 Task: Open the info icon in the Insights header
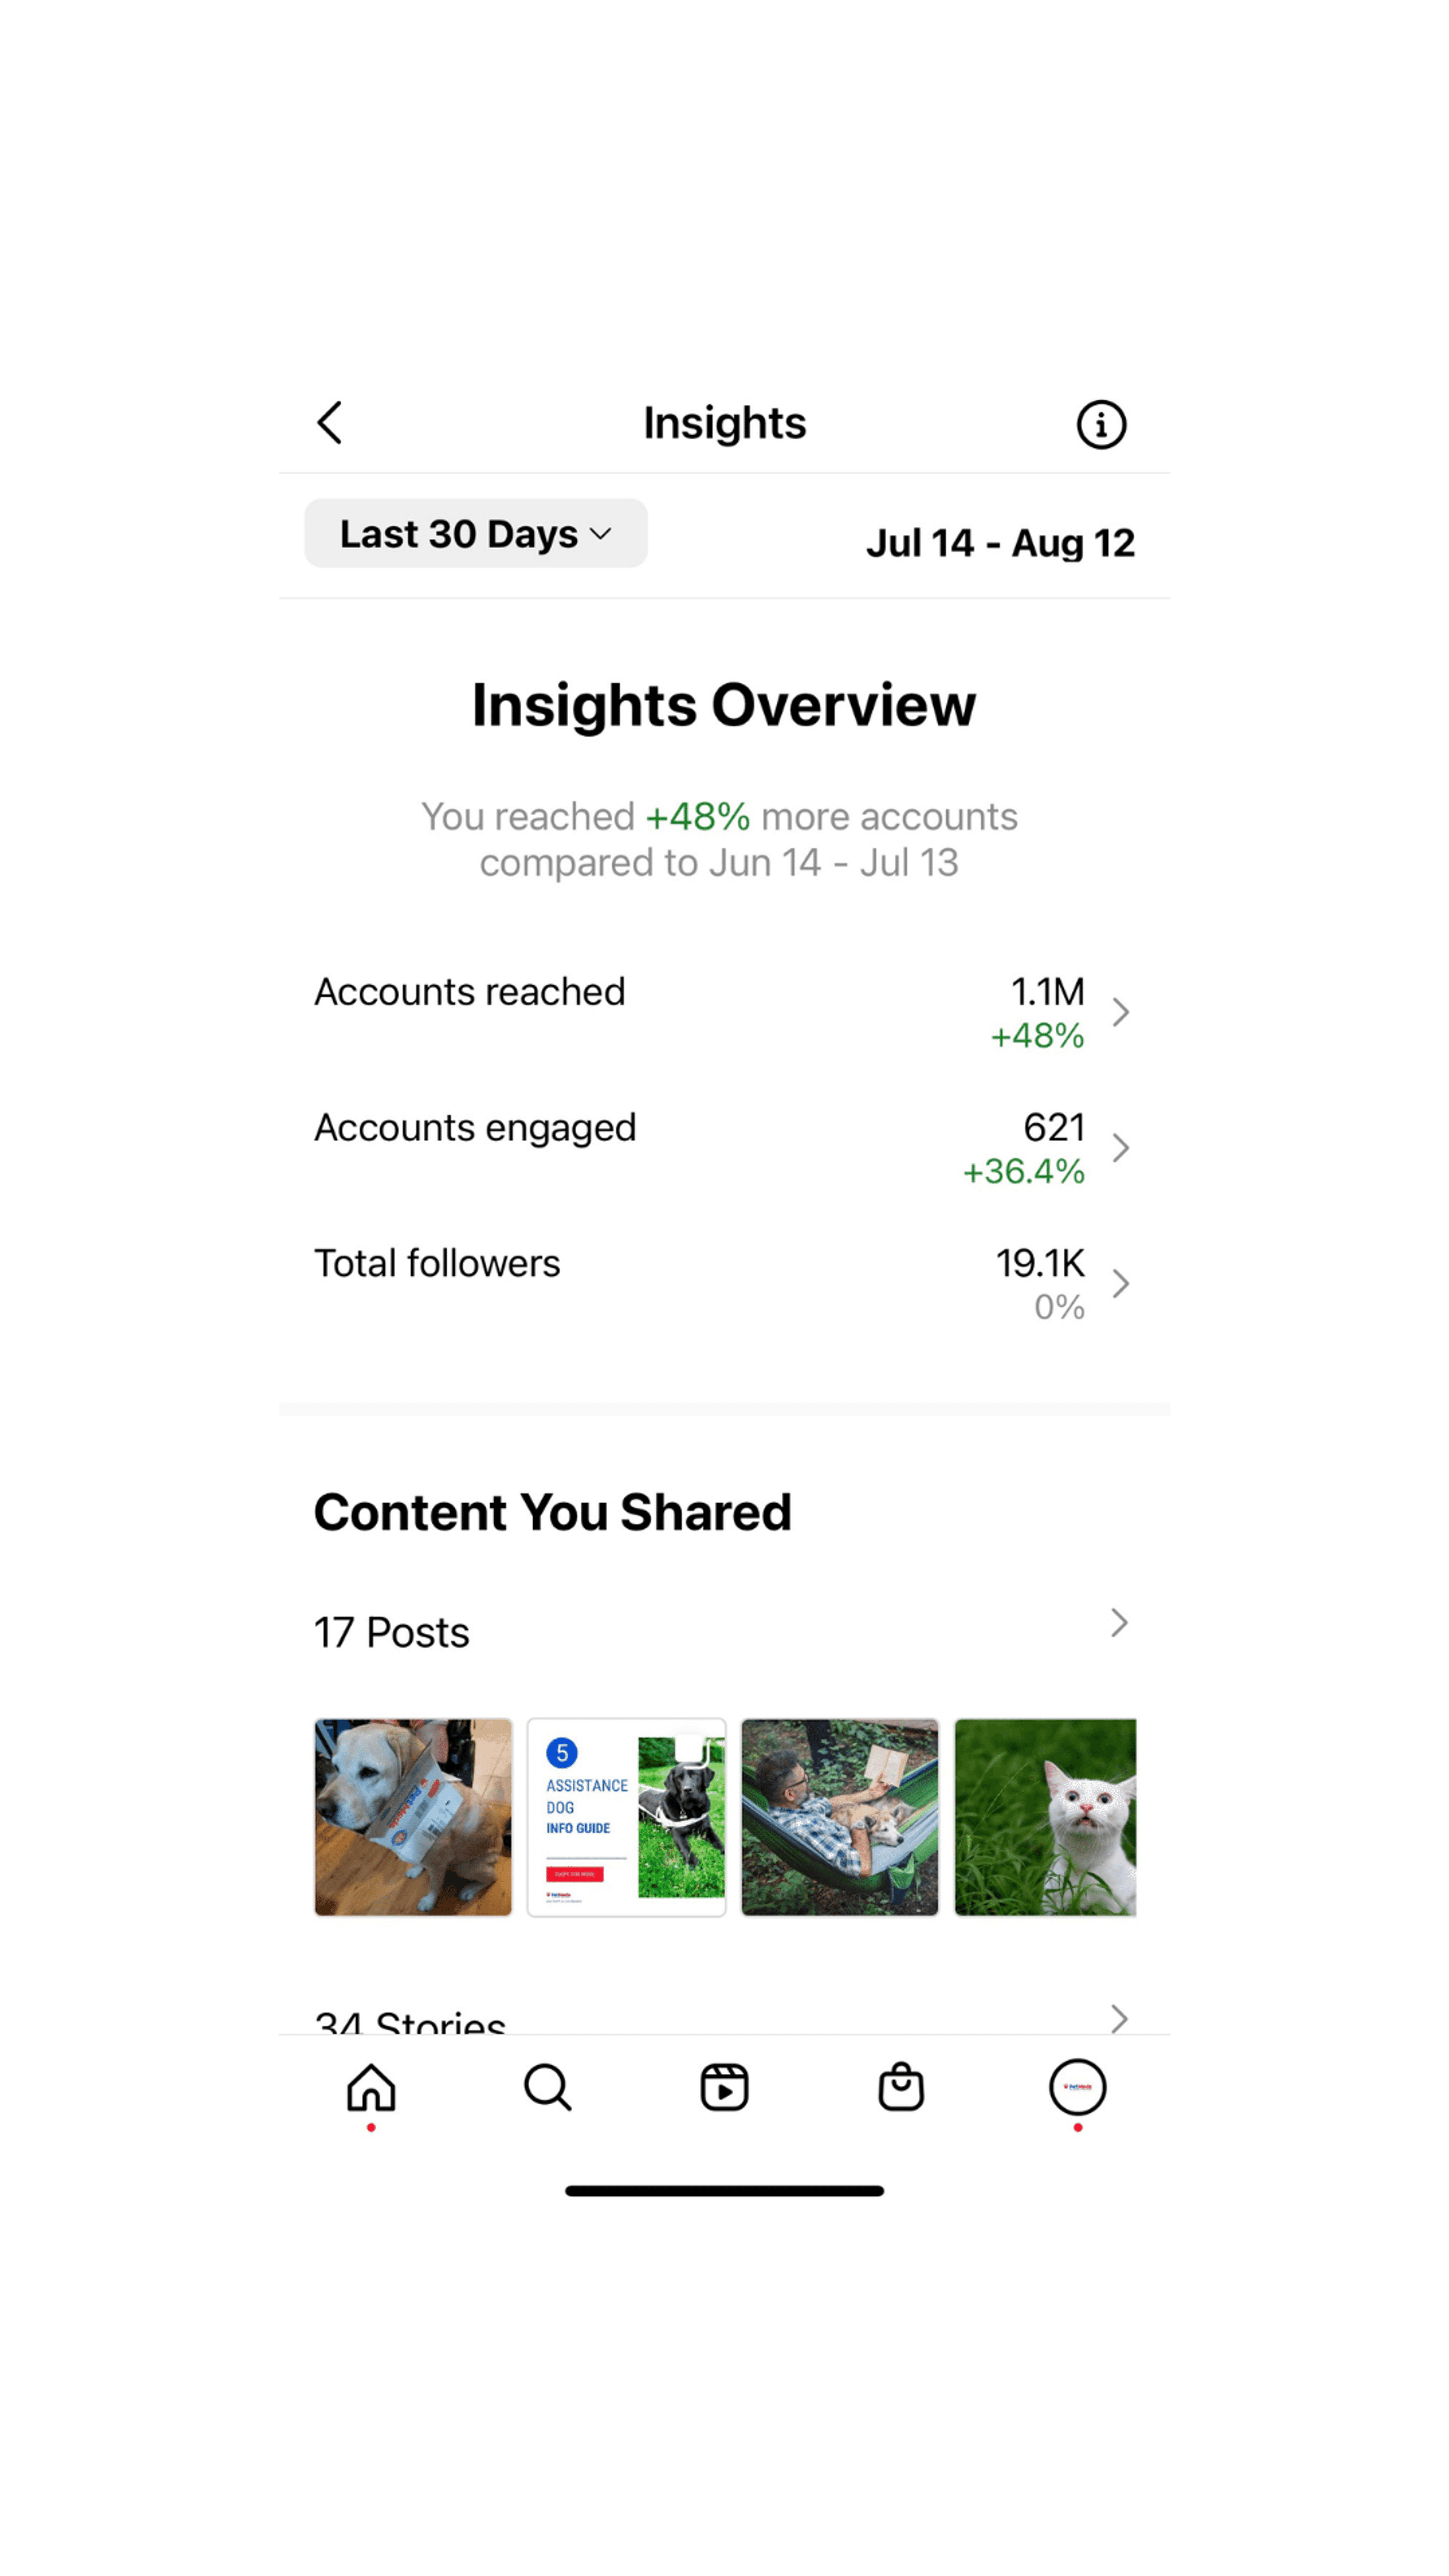[x=1101, y=425]
